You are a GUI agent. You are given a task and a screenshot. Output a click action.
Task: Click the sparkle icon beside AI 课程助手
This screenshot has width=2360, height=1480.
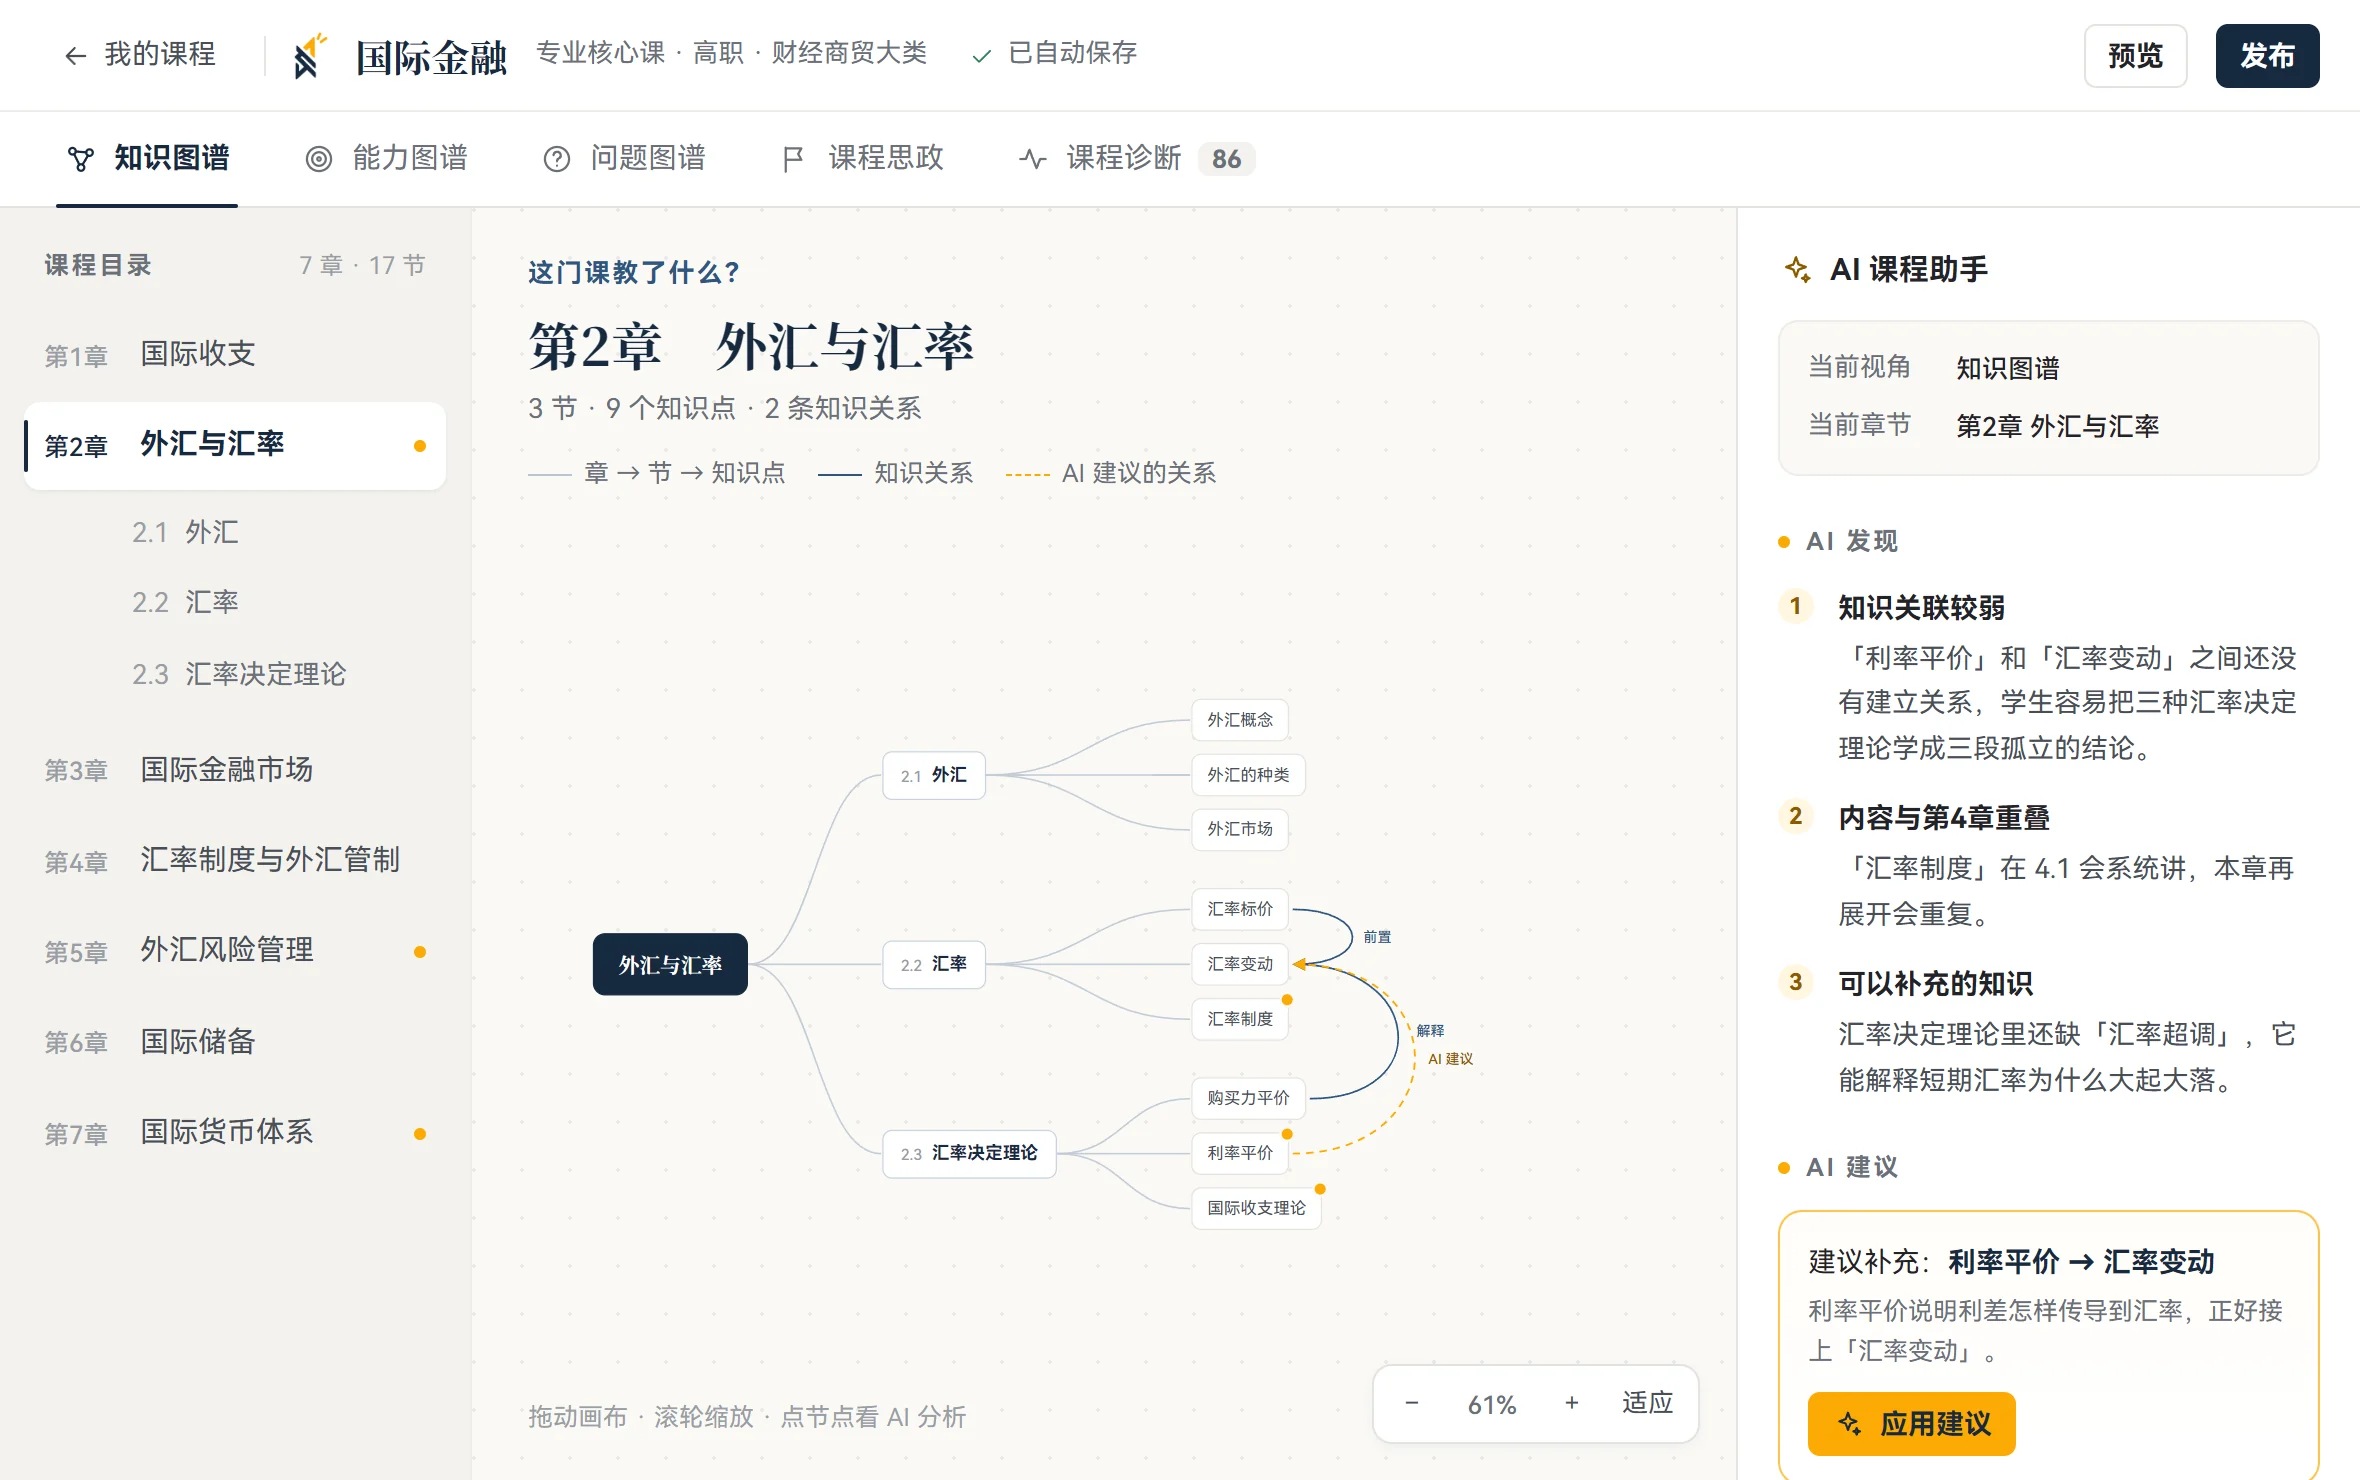click(1797, 270)
